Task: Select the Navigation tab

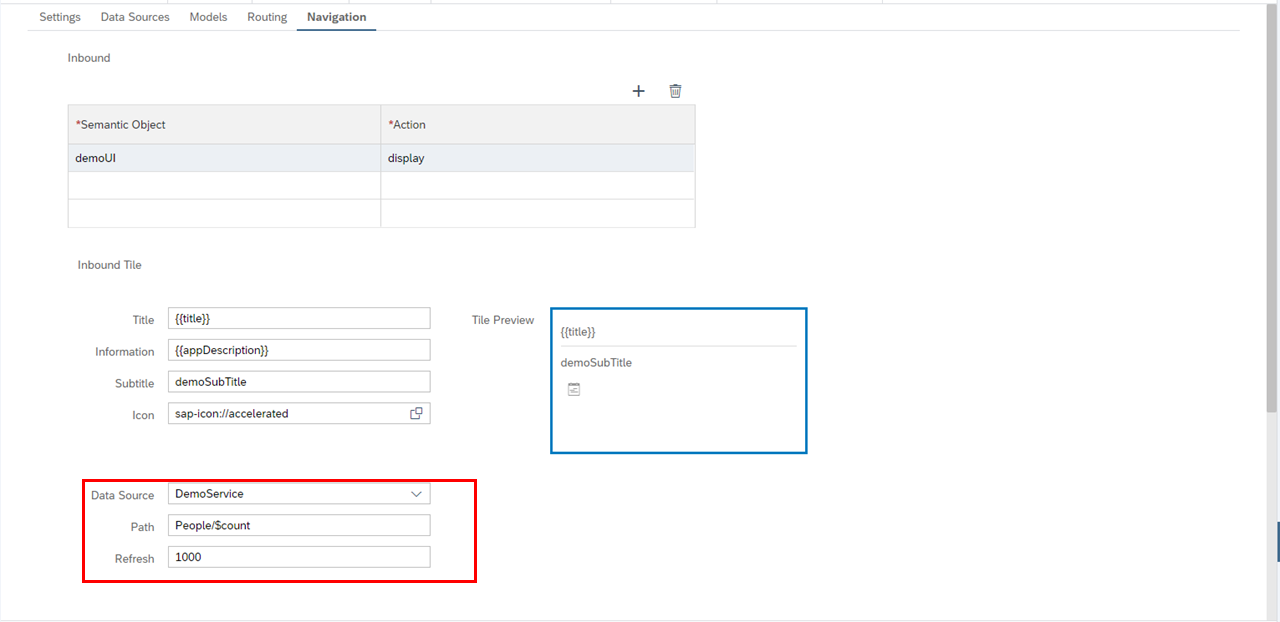Action: 336,17
